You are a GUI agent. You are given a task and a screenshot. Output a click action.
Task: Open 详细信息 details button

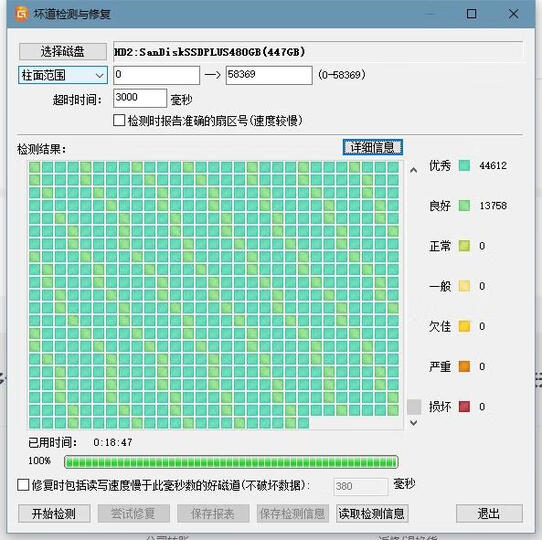[x=373, y=147]
